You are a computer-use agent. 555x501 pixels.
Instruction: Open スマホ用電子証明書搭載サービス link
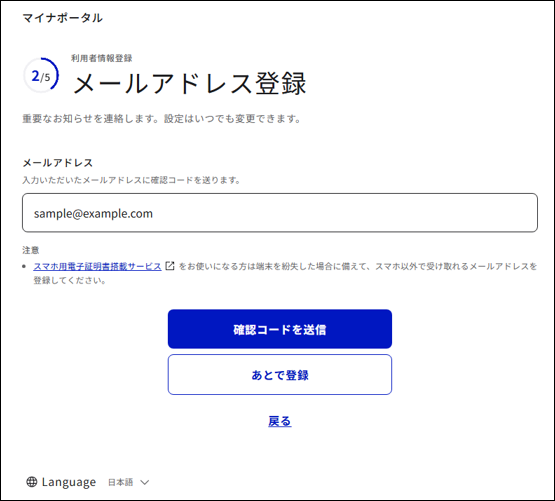pyautogui.click(x=97, y=266)
